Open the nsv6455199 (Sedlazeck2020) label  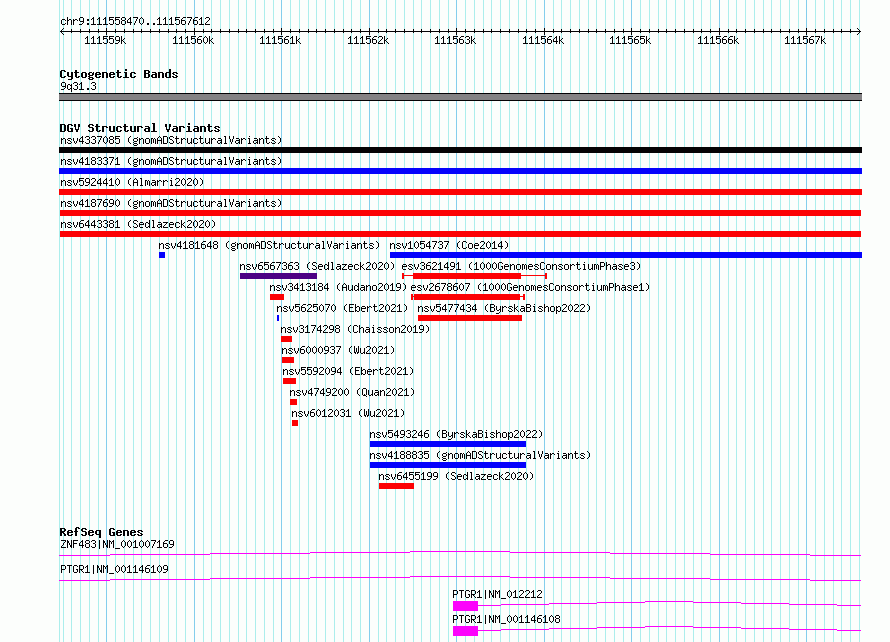(456, 476)
